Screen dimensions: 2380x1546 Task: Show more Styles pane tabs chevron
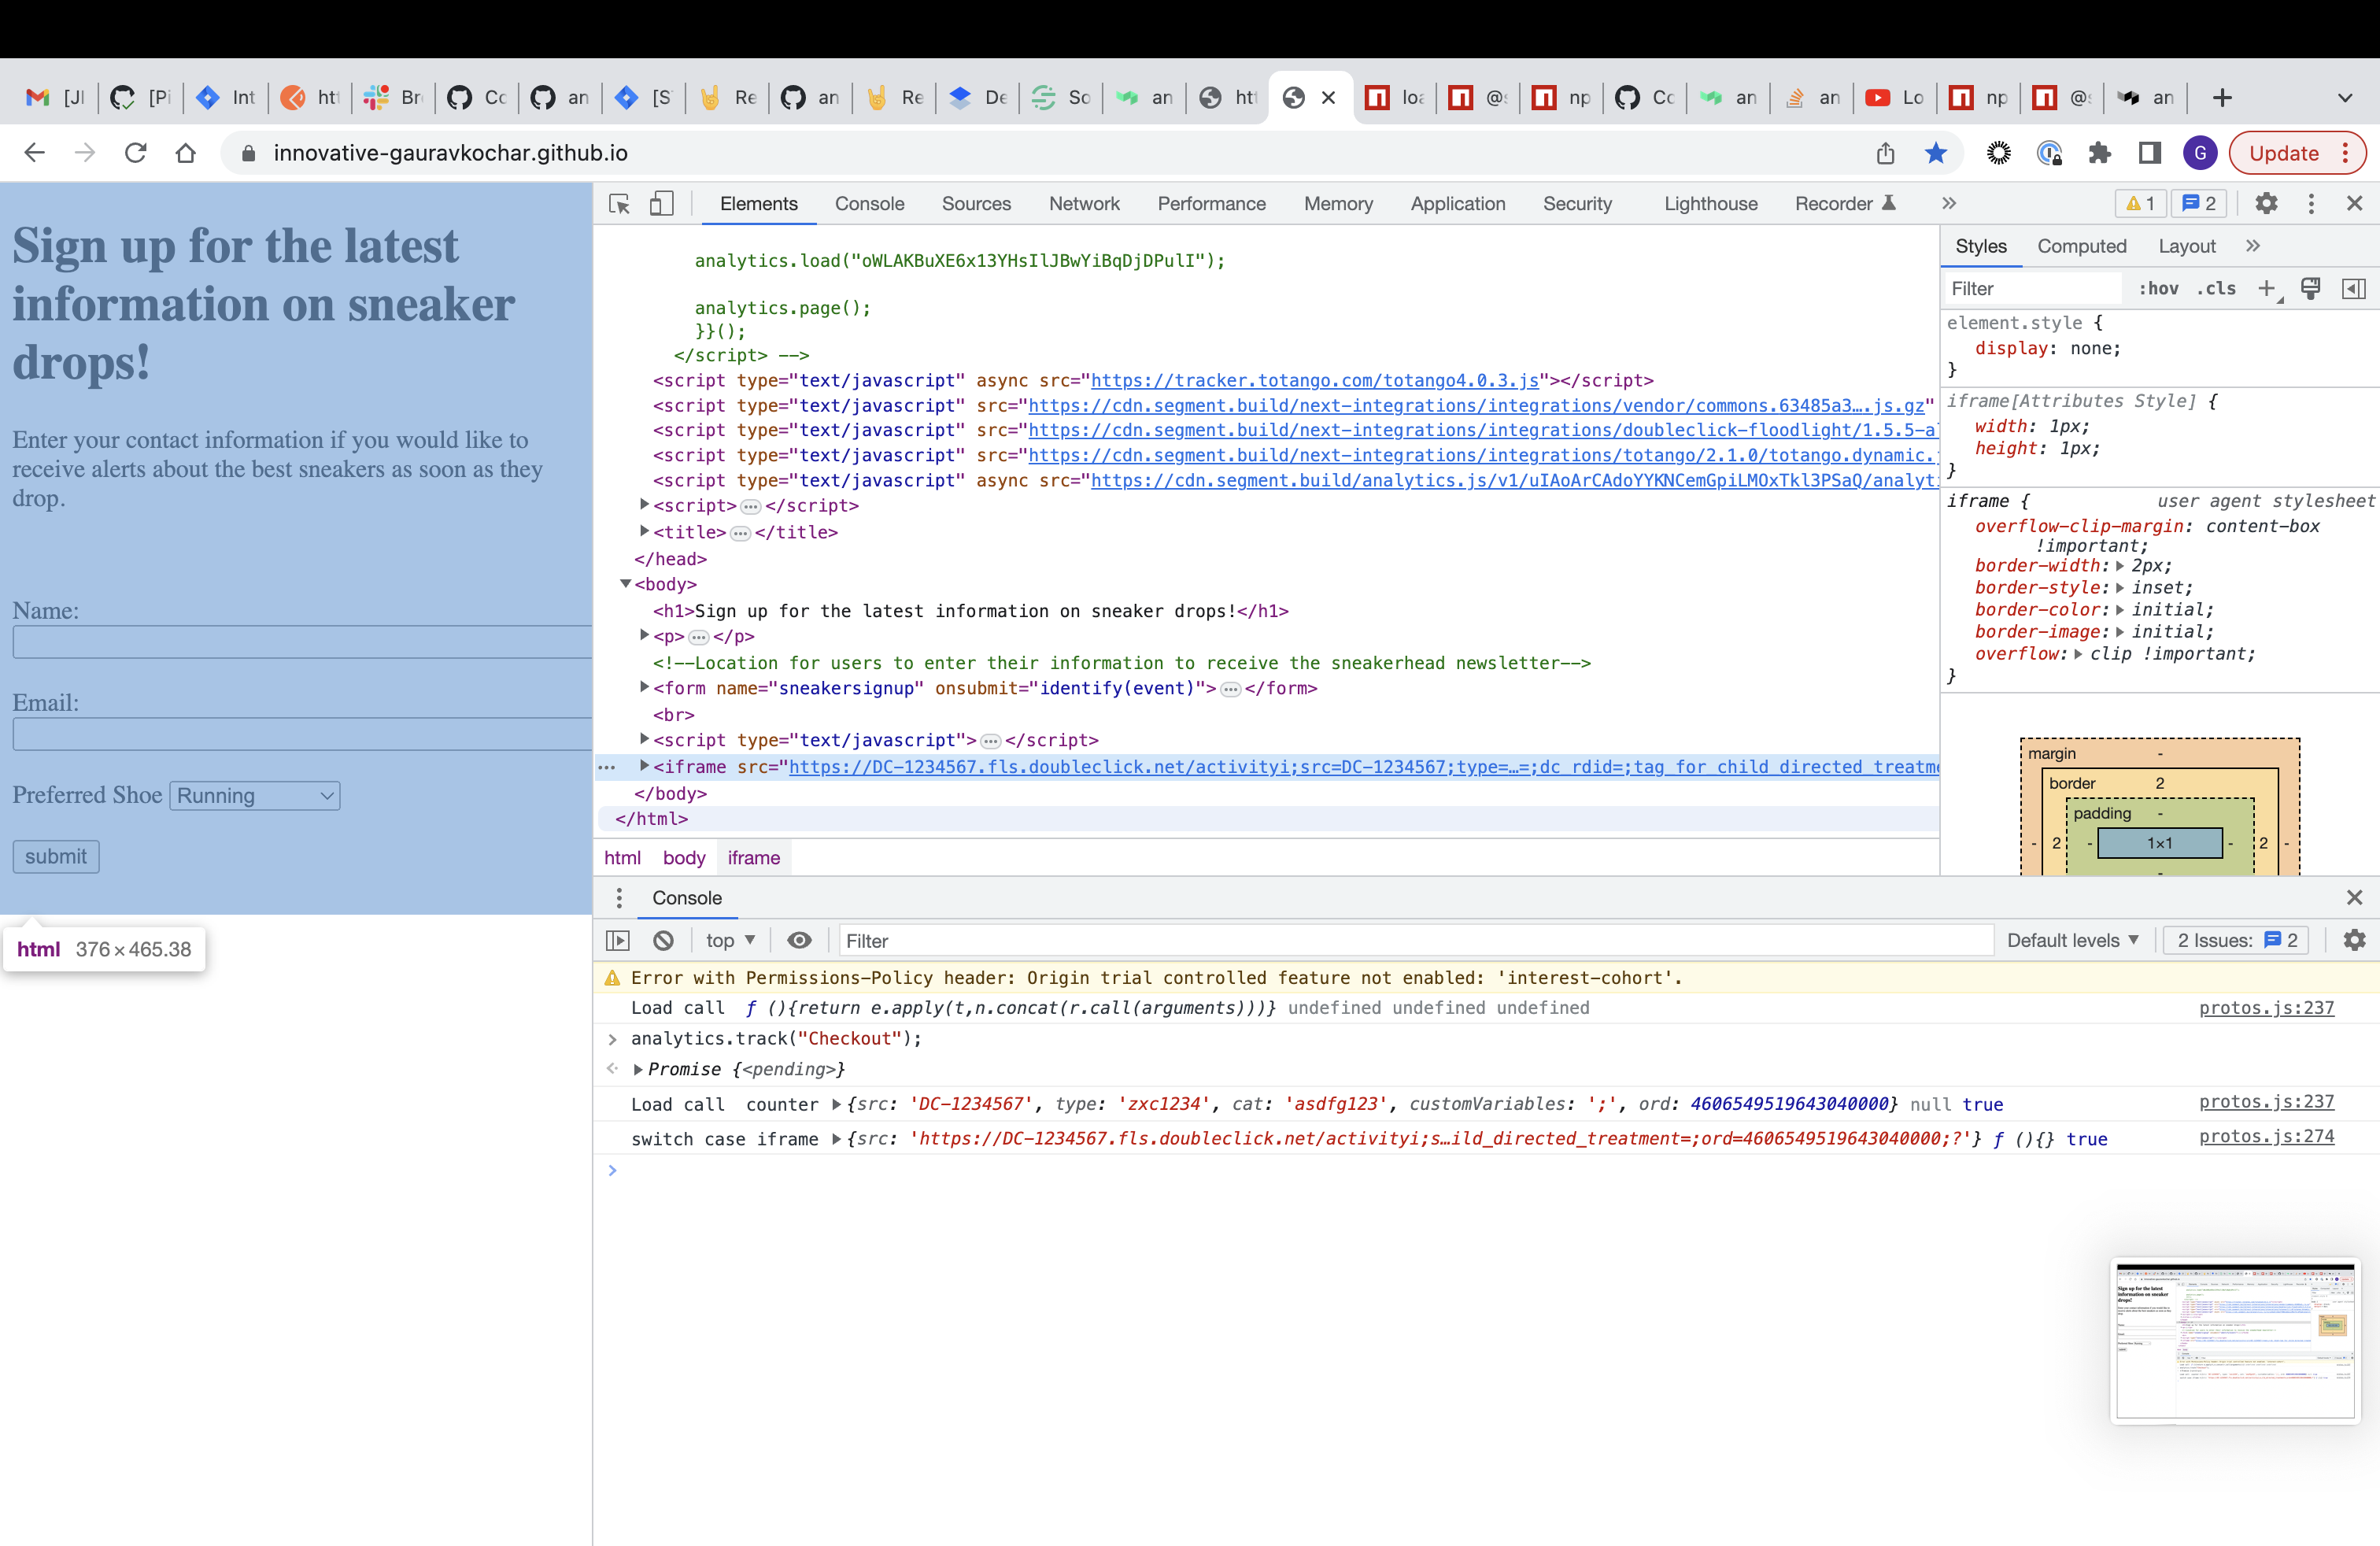click(2253, 247)
